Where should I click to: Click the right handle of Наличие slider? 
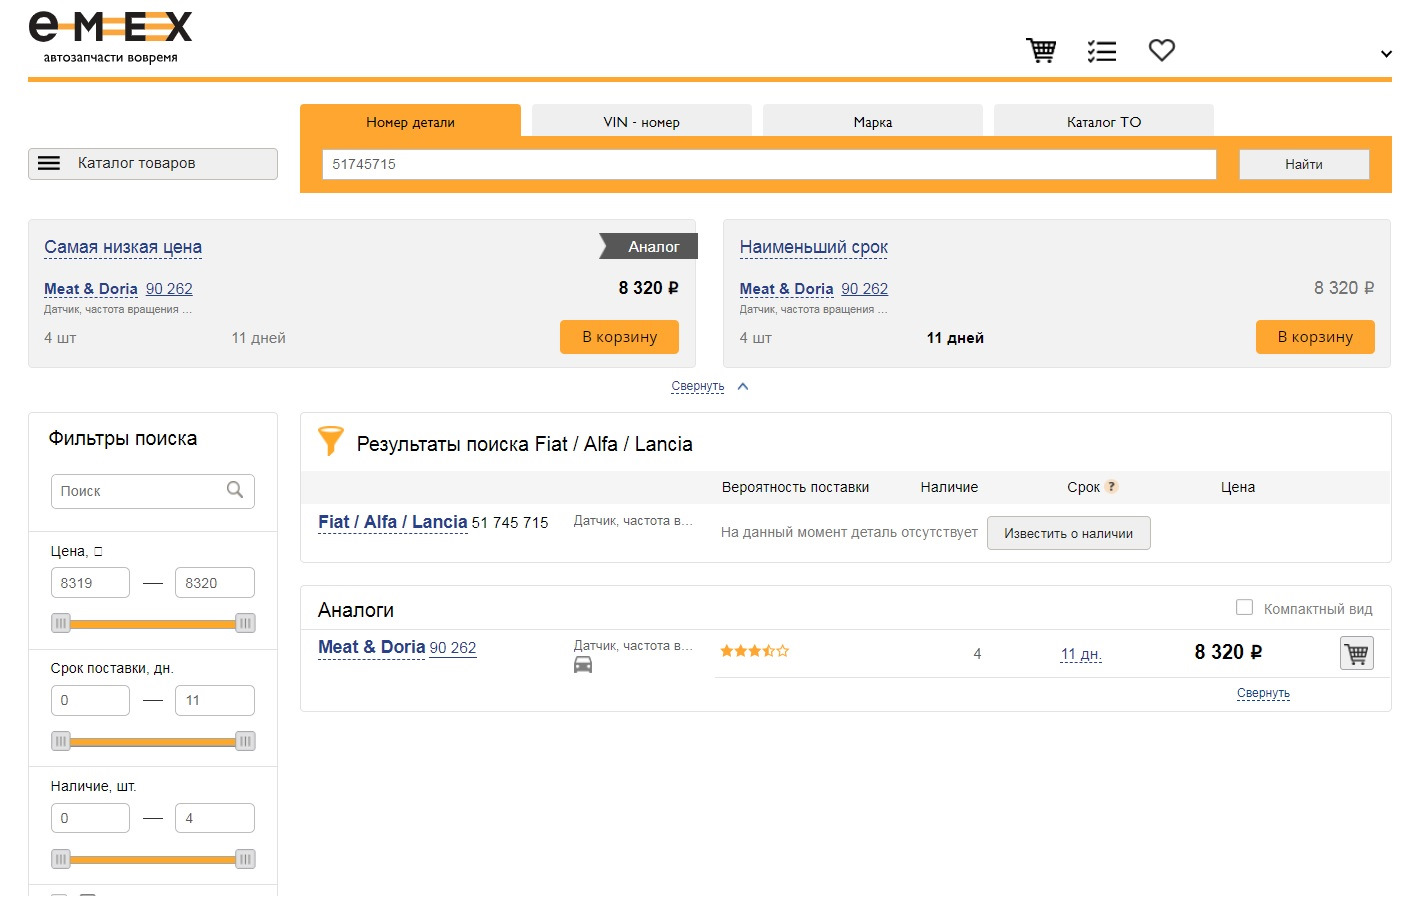click(245, 859)
